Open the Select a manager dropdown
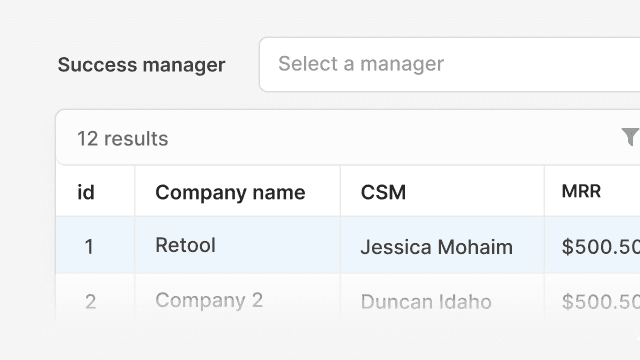The width and height of the screenshot is (640, 360). 450,64
